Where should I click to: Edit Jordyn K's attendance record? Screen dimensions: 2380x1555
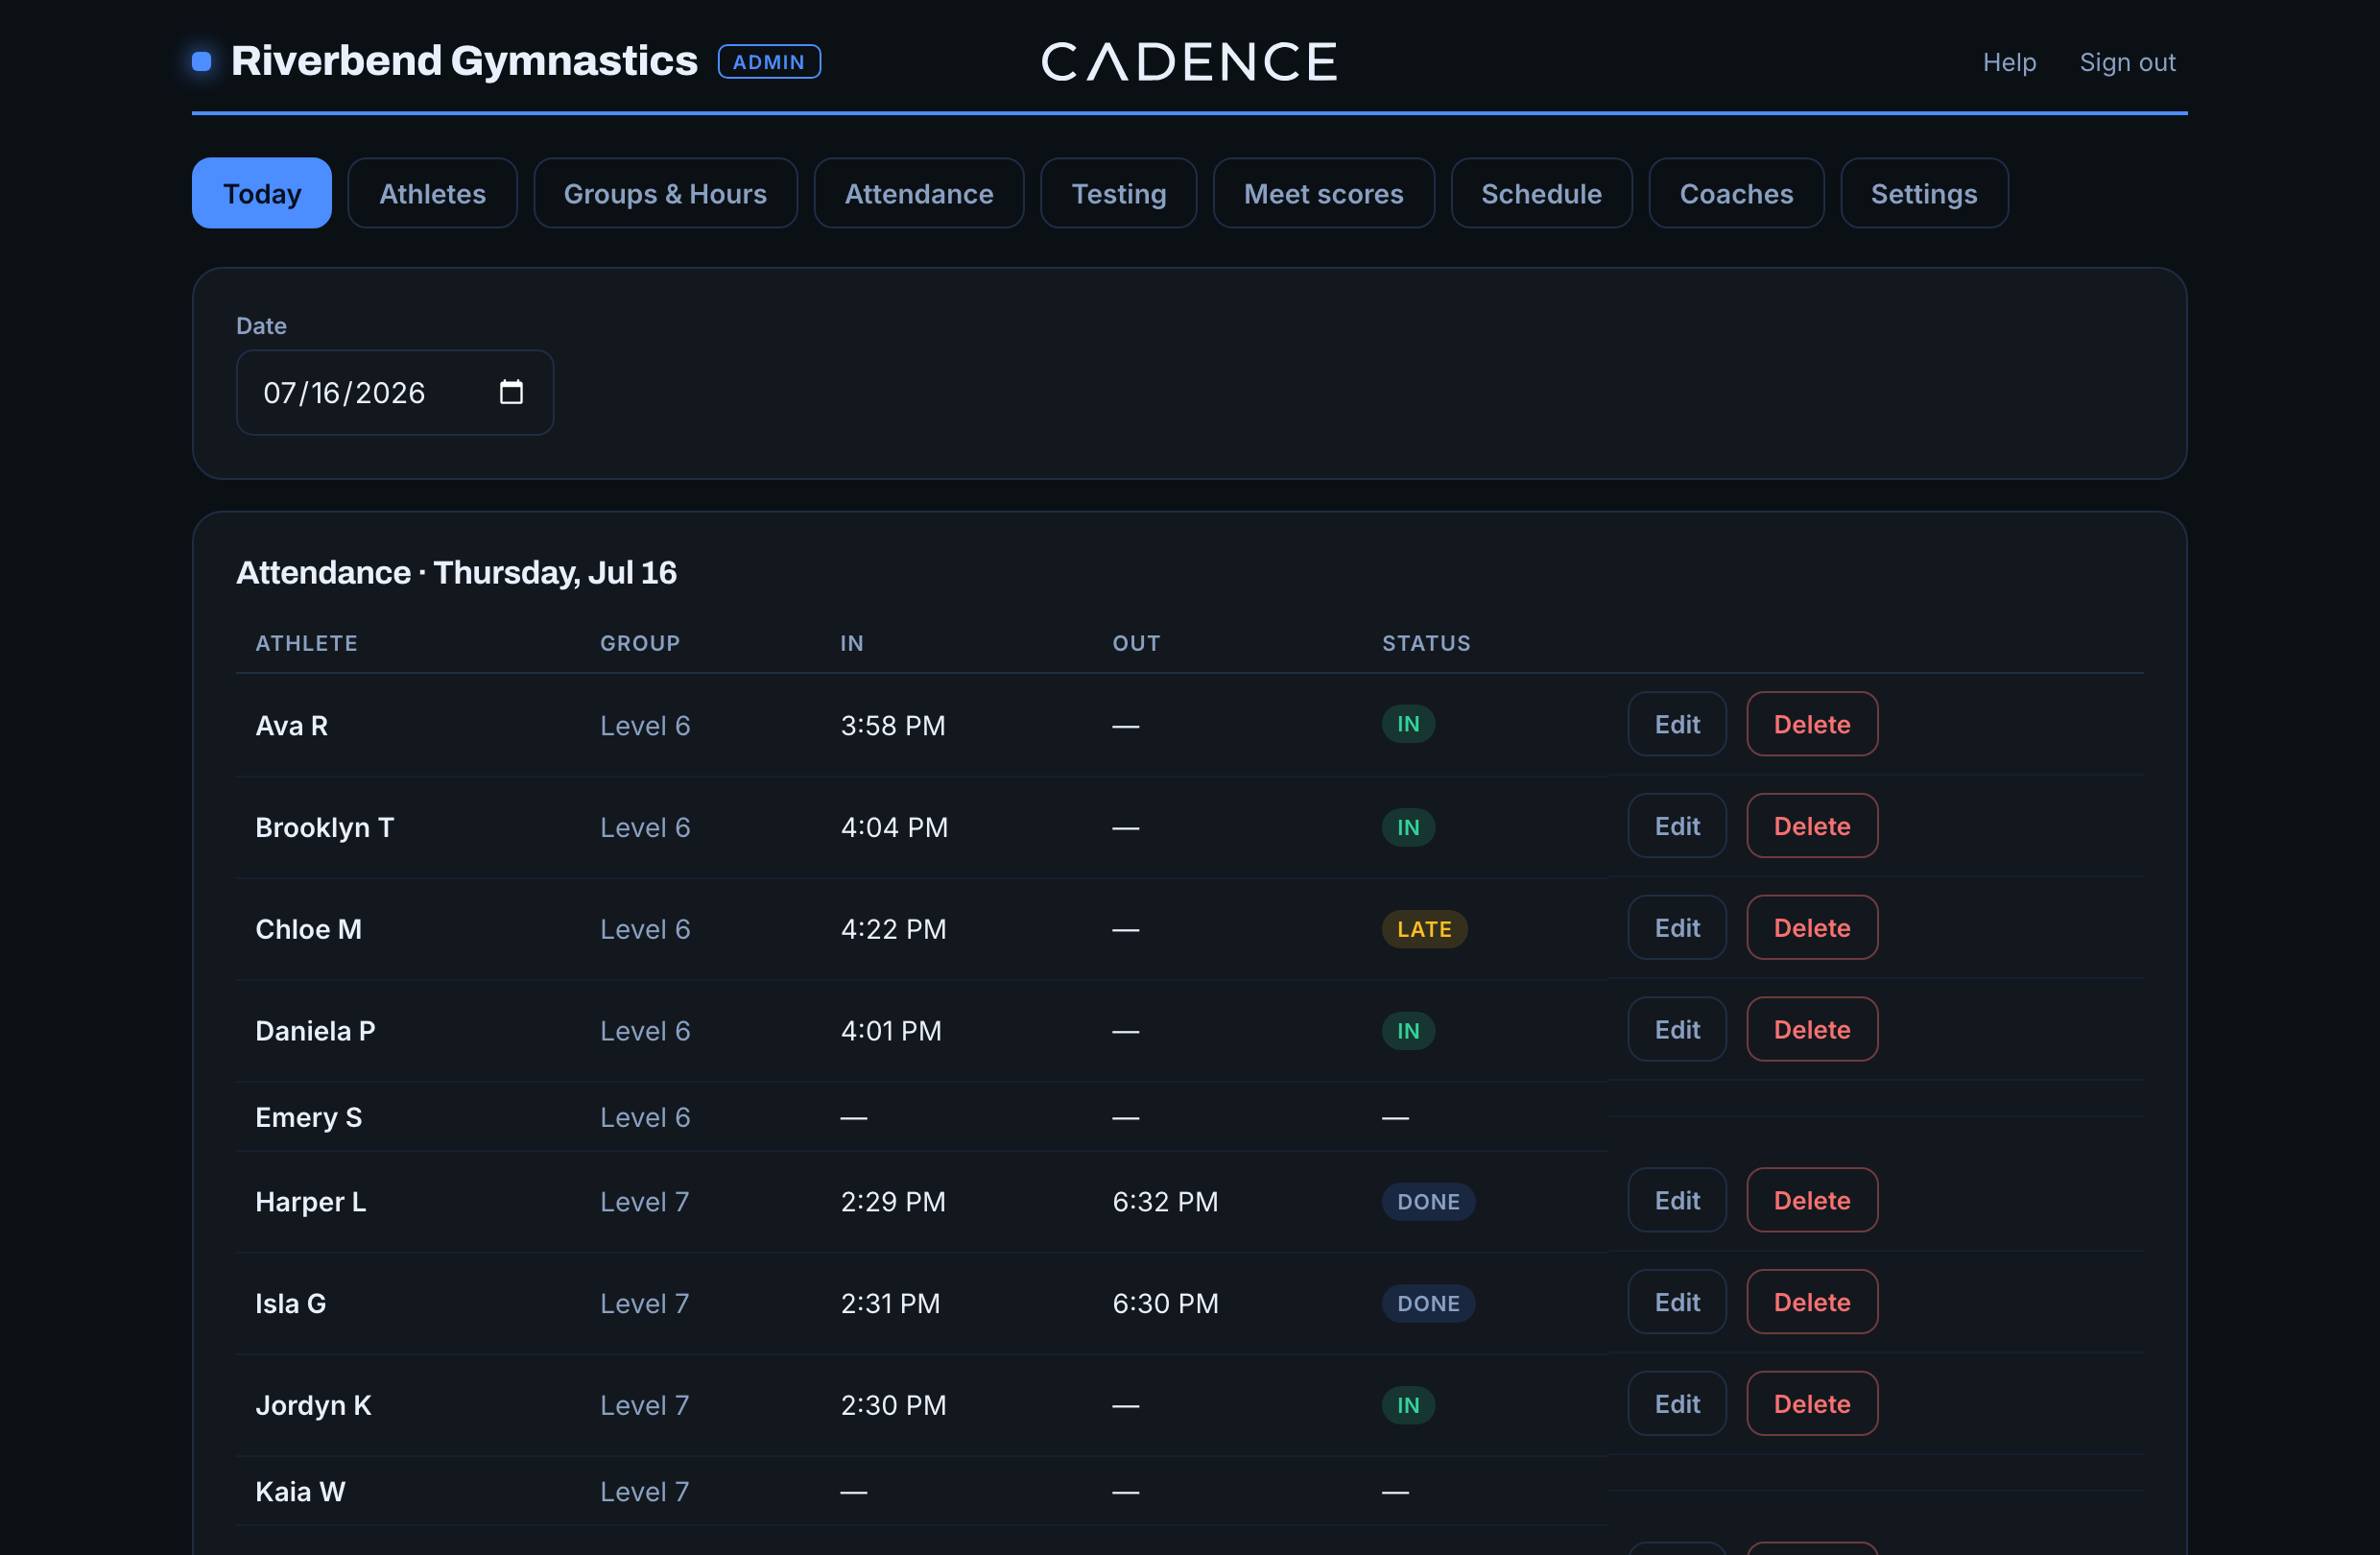click(1677, 1404)
